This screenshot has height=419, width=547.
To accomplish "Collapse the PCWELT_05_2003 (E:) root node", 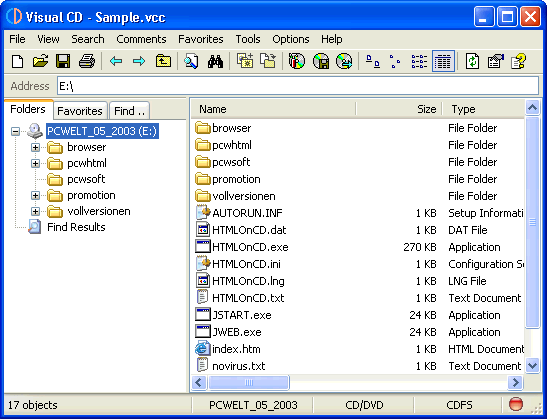I will tap(15, 131).
